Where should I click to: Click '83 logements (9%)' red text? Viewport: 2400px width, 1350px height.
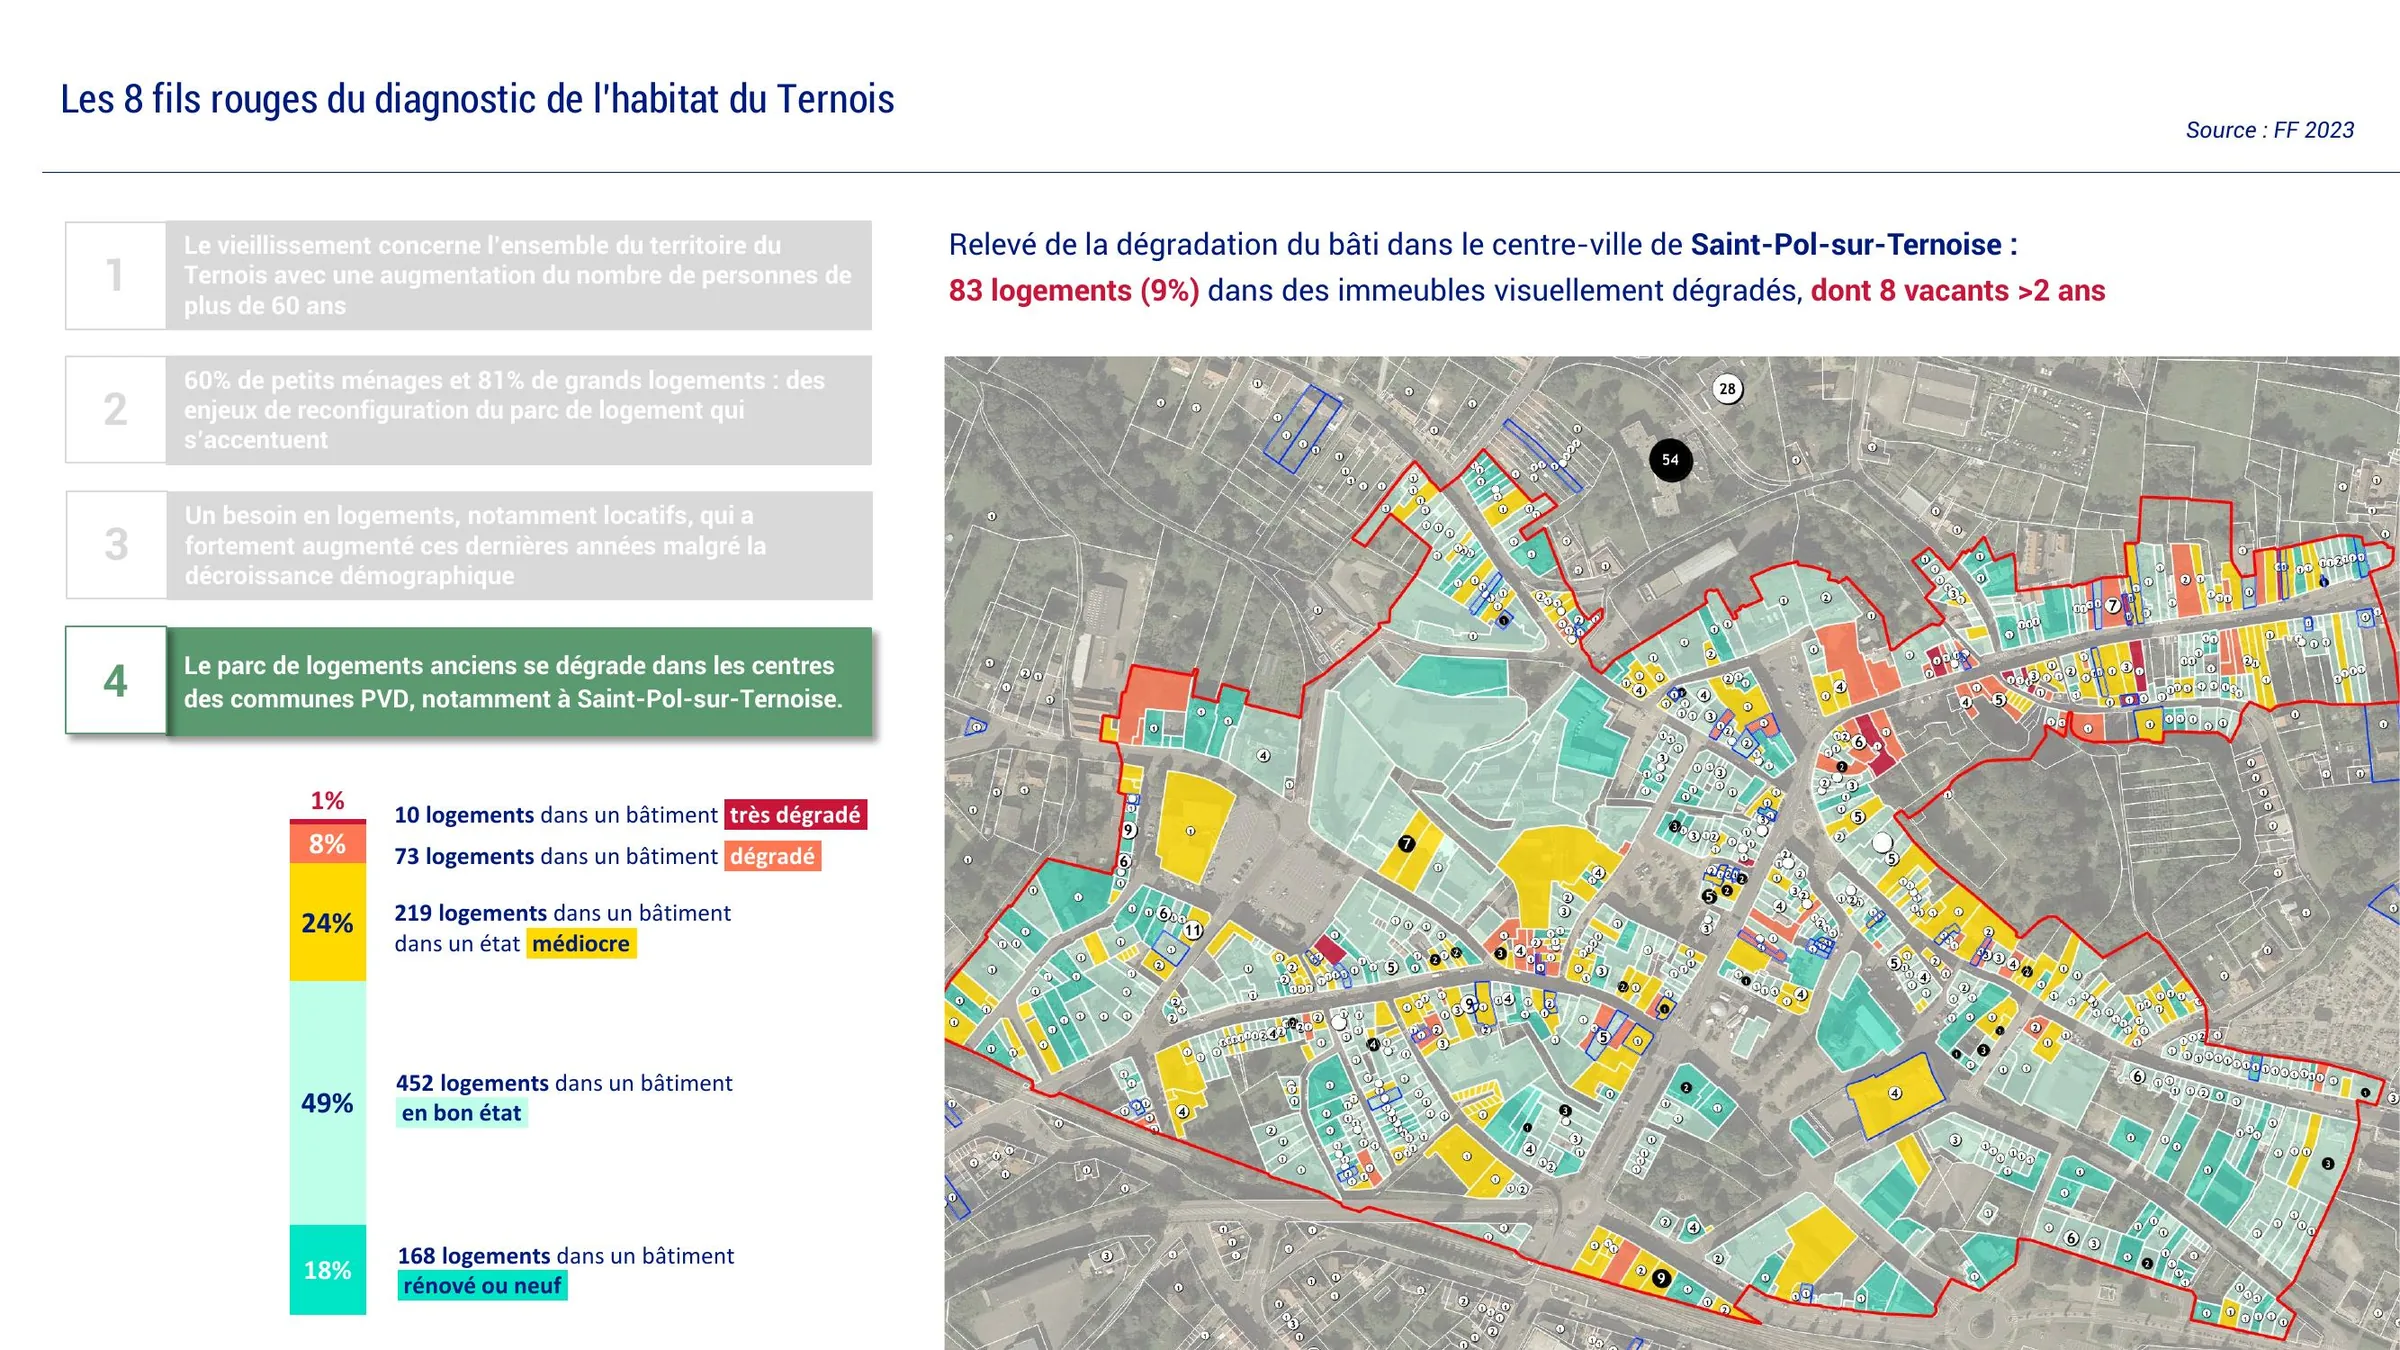(1074, 290)
